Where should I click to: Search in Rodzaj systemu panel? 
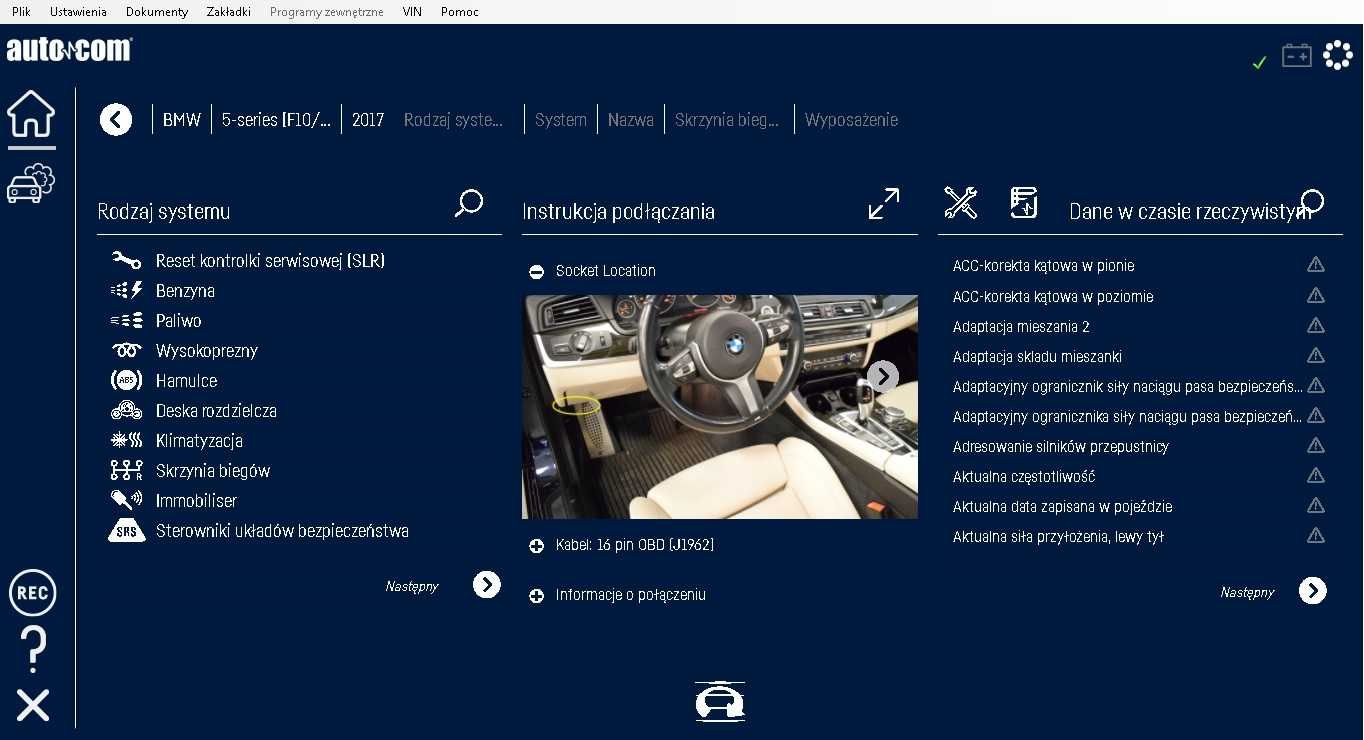[468, 203]
